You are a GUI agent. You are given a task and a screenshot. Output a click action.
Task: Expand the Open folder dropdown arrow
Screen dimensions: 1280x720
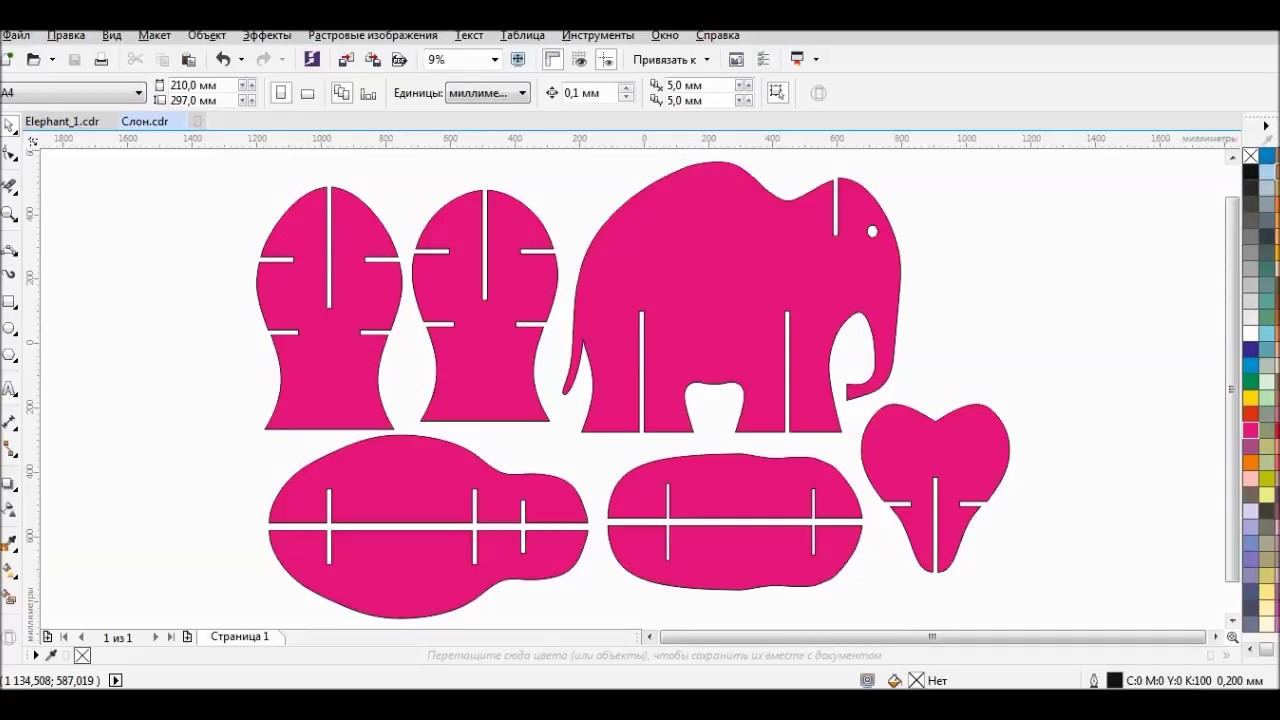pos(51,60)
